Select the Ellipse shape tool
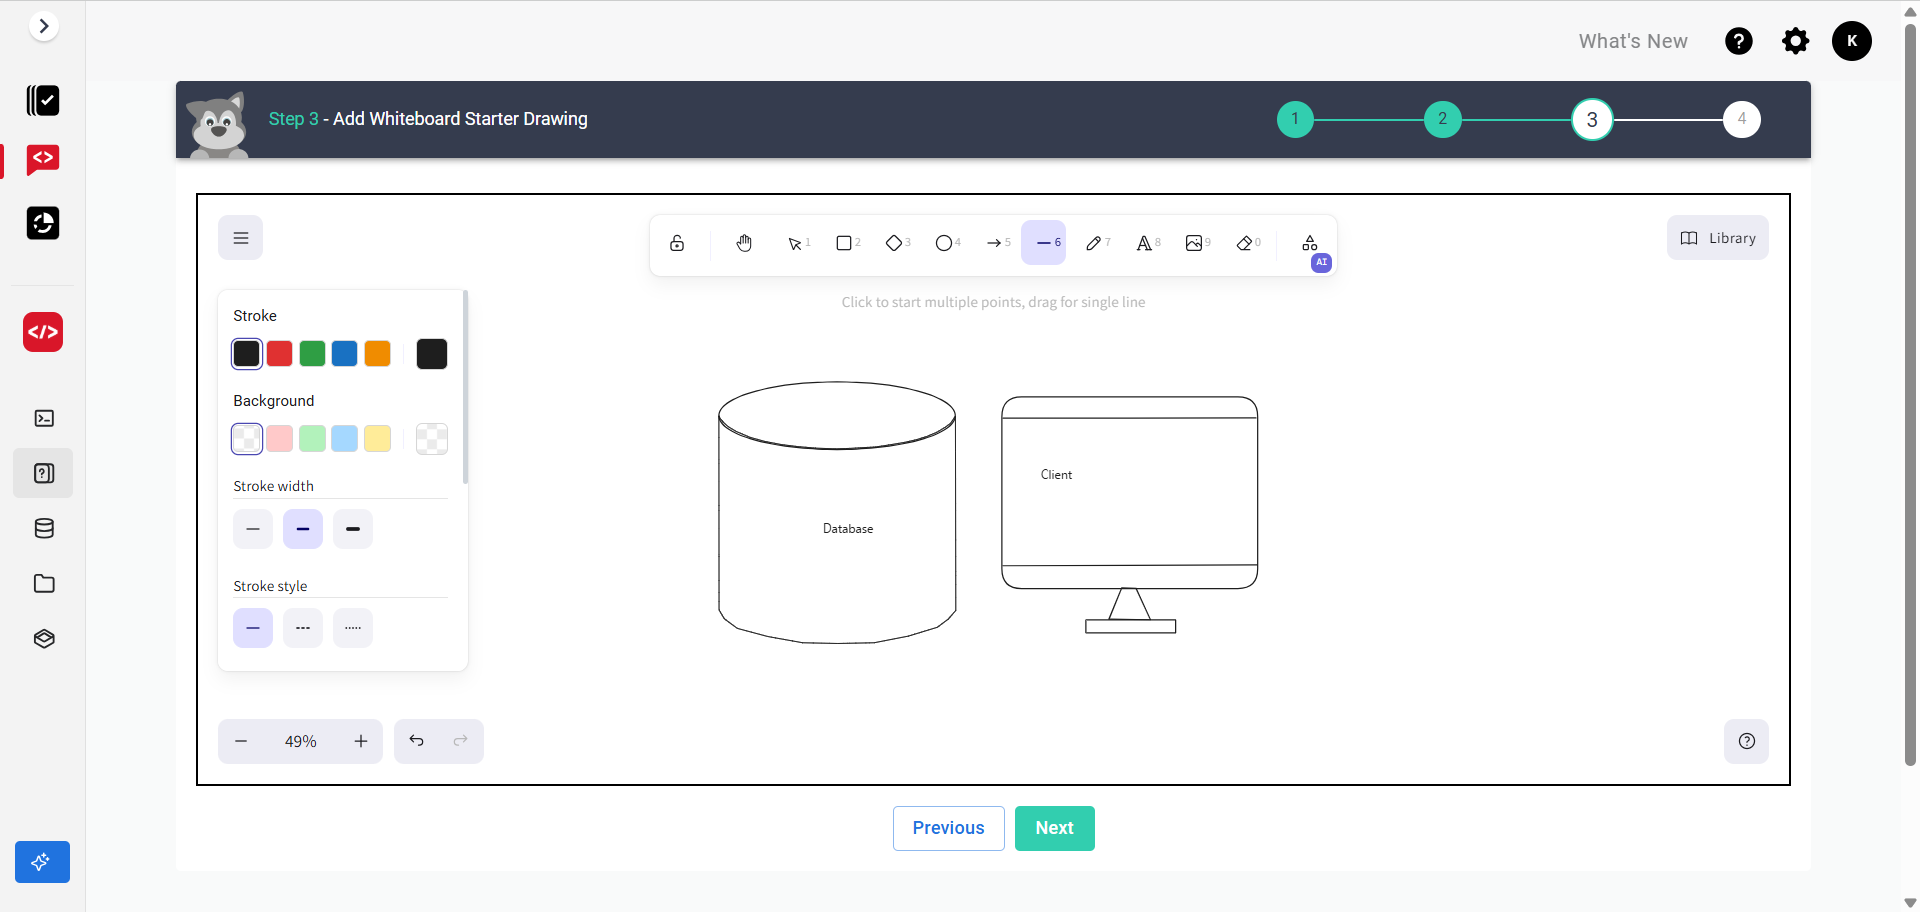 pos(944,243)
